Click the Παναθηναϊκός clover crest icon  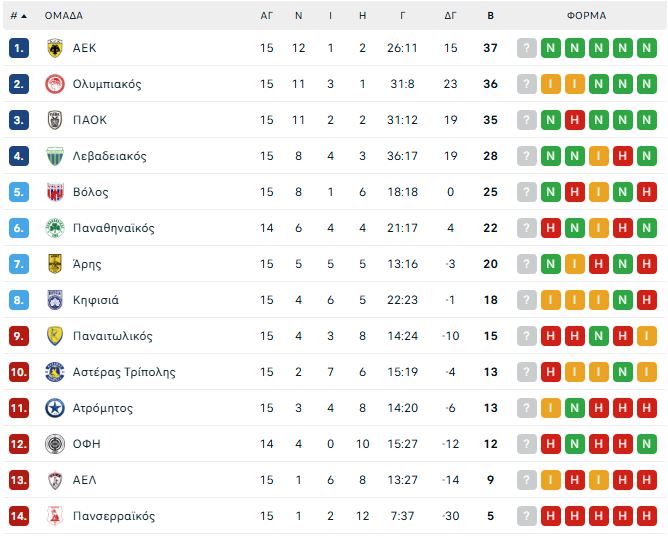tap(55, 228)
